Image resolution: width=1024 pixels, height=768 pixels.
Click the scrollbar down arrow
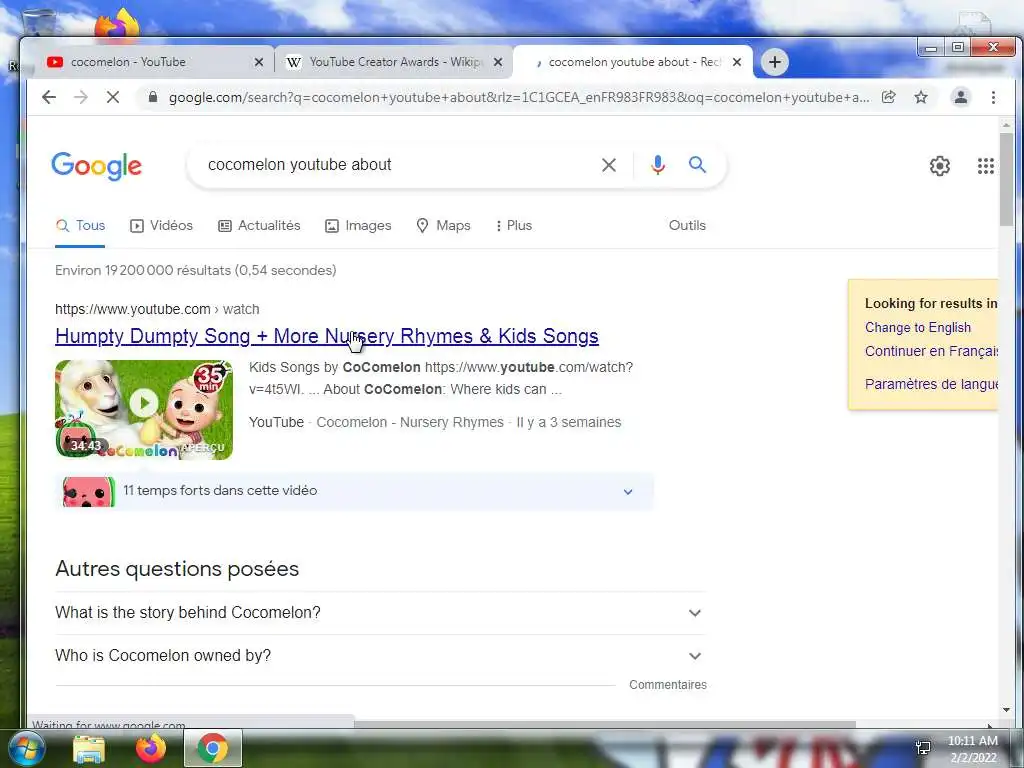1006,710
